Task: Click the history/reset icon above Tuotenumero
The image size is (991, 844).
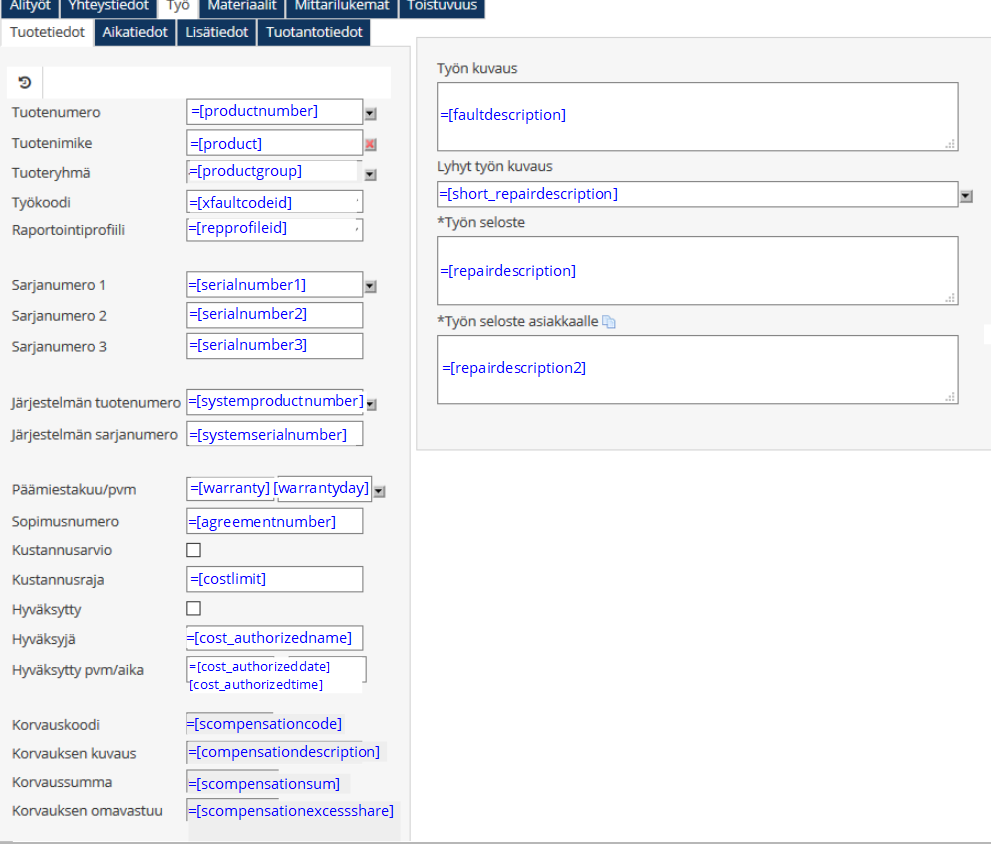Action: coord(24,82)
